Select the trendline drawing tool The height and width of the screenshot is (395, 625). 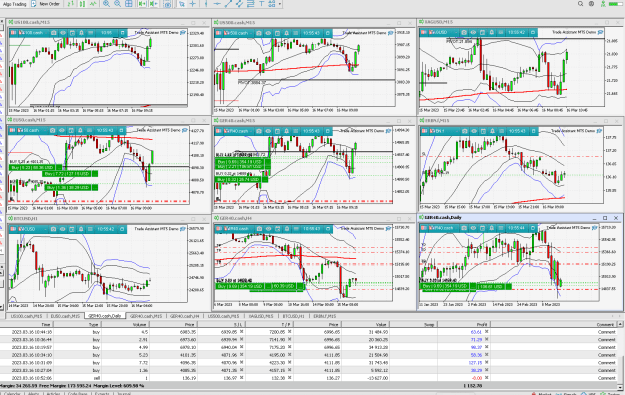[x=228, y=4]
